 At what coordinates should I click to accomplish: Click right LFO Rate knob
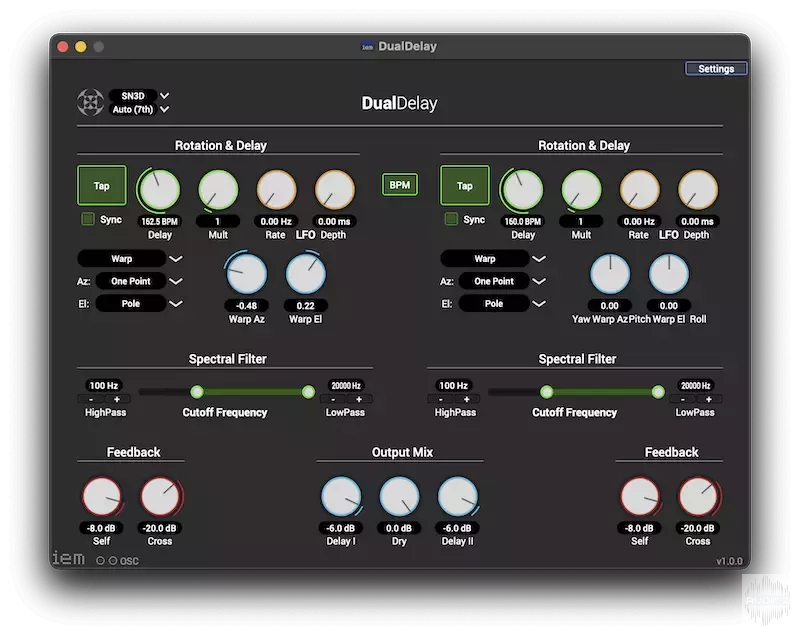point(639,189)
